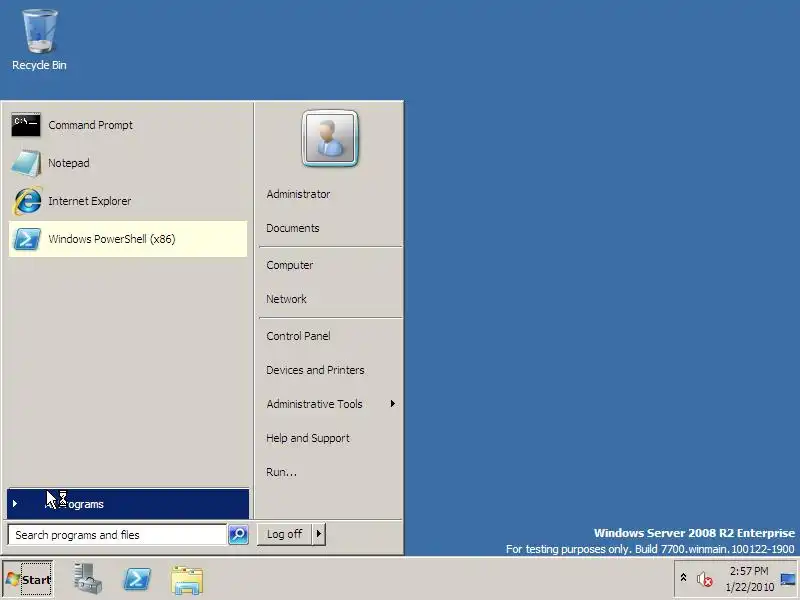Select Administrative Tools menu item

coord(314,404)
